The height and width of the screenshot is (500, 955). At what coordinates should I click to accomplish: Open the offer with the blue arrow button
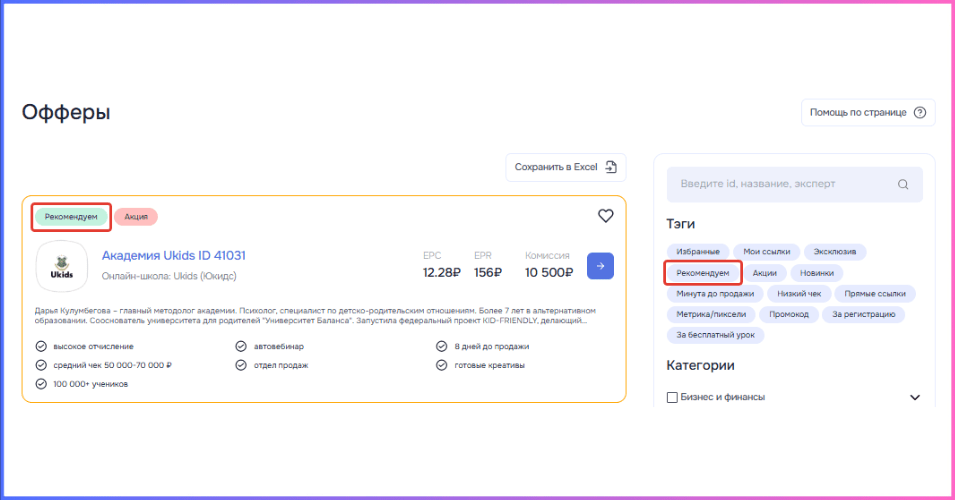(x=600, y=266)
